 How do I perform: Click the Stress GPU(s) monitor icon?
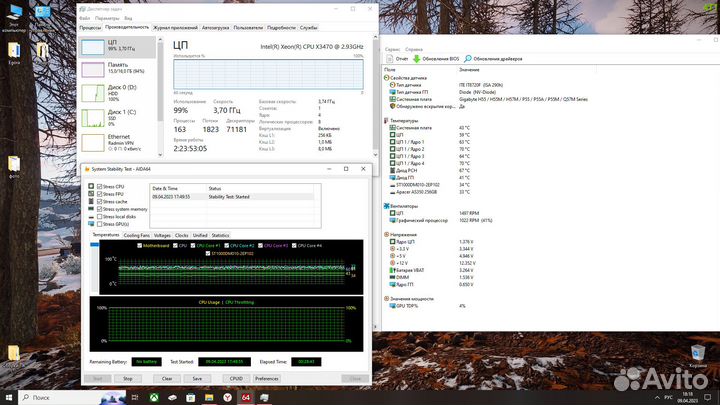pyautogui.click(x=91, y=224)
